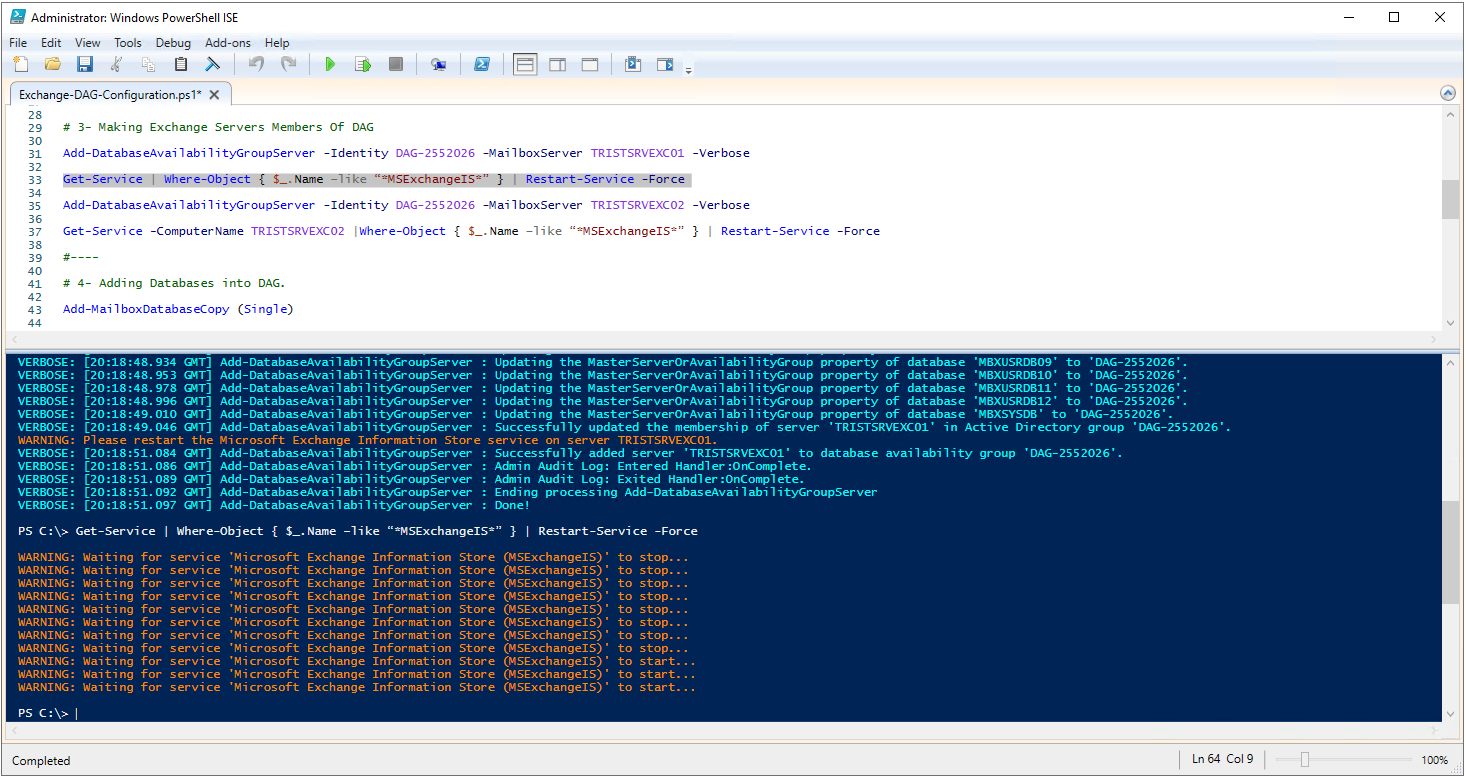The width and height of the screenshot is (1466, 777).
Task: Open the Help menu
Action: point(277,43)
